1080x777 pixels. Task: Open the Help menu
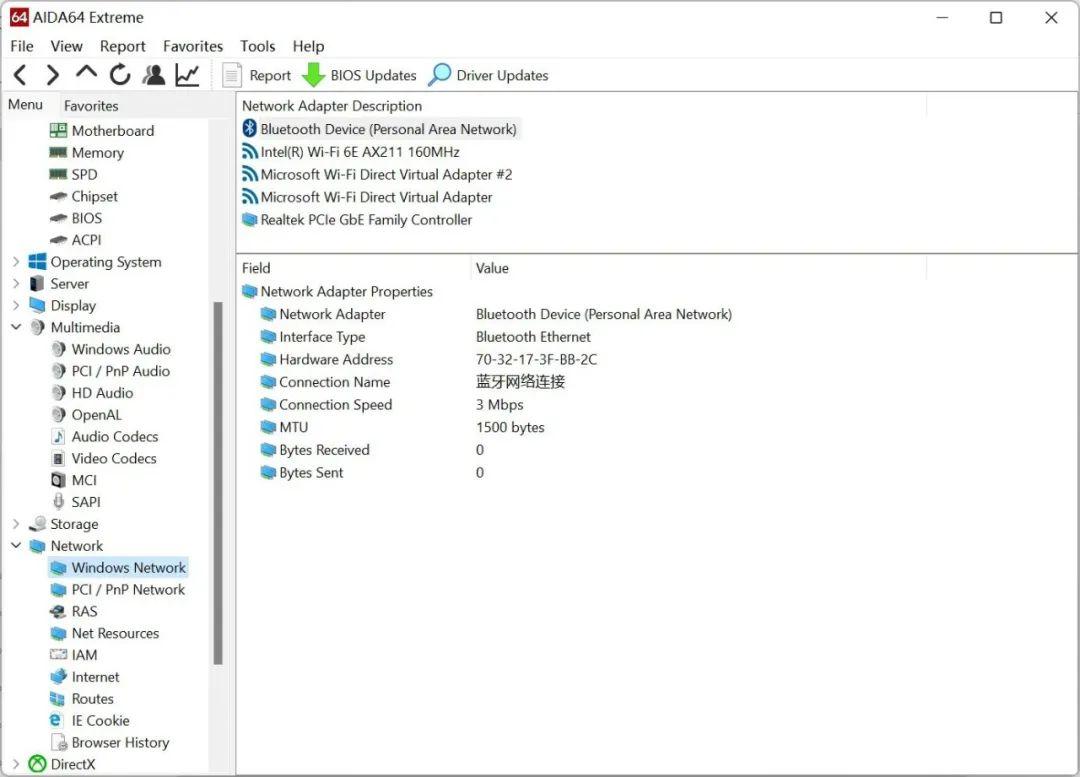pos(308,46)
